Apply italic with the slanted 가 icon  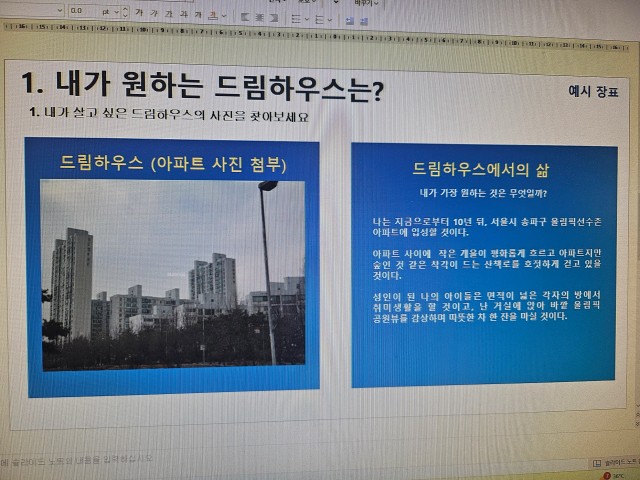point(154,13)
